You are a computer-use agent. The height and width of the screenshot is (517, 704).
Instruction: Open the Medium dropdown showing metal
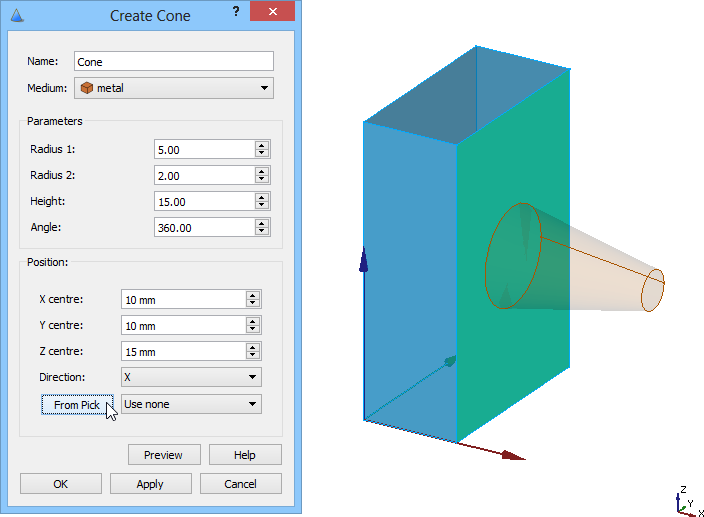point(174,88)
